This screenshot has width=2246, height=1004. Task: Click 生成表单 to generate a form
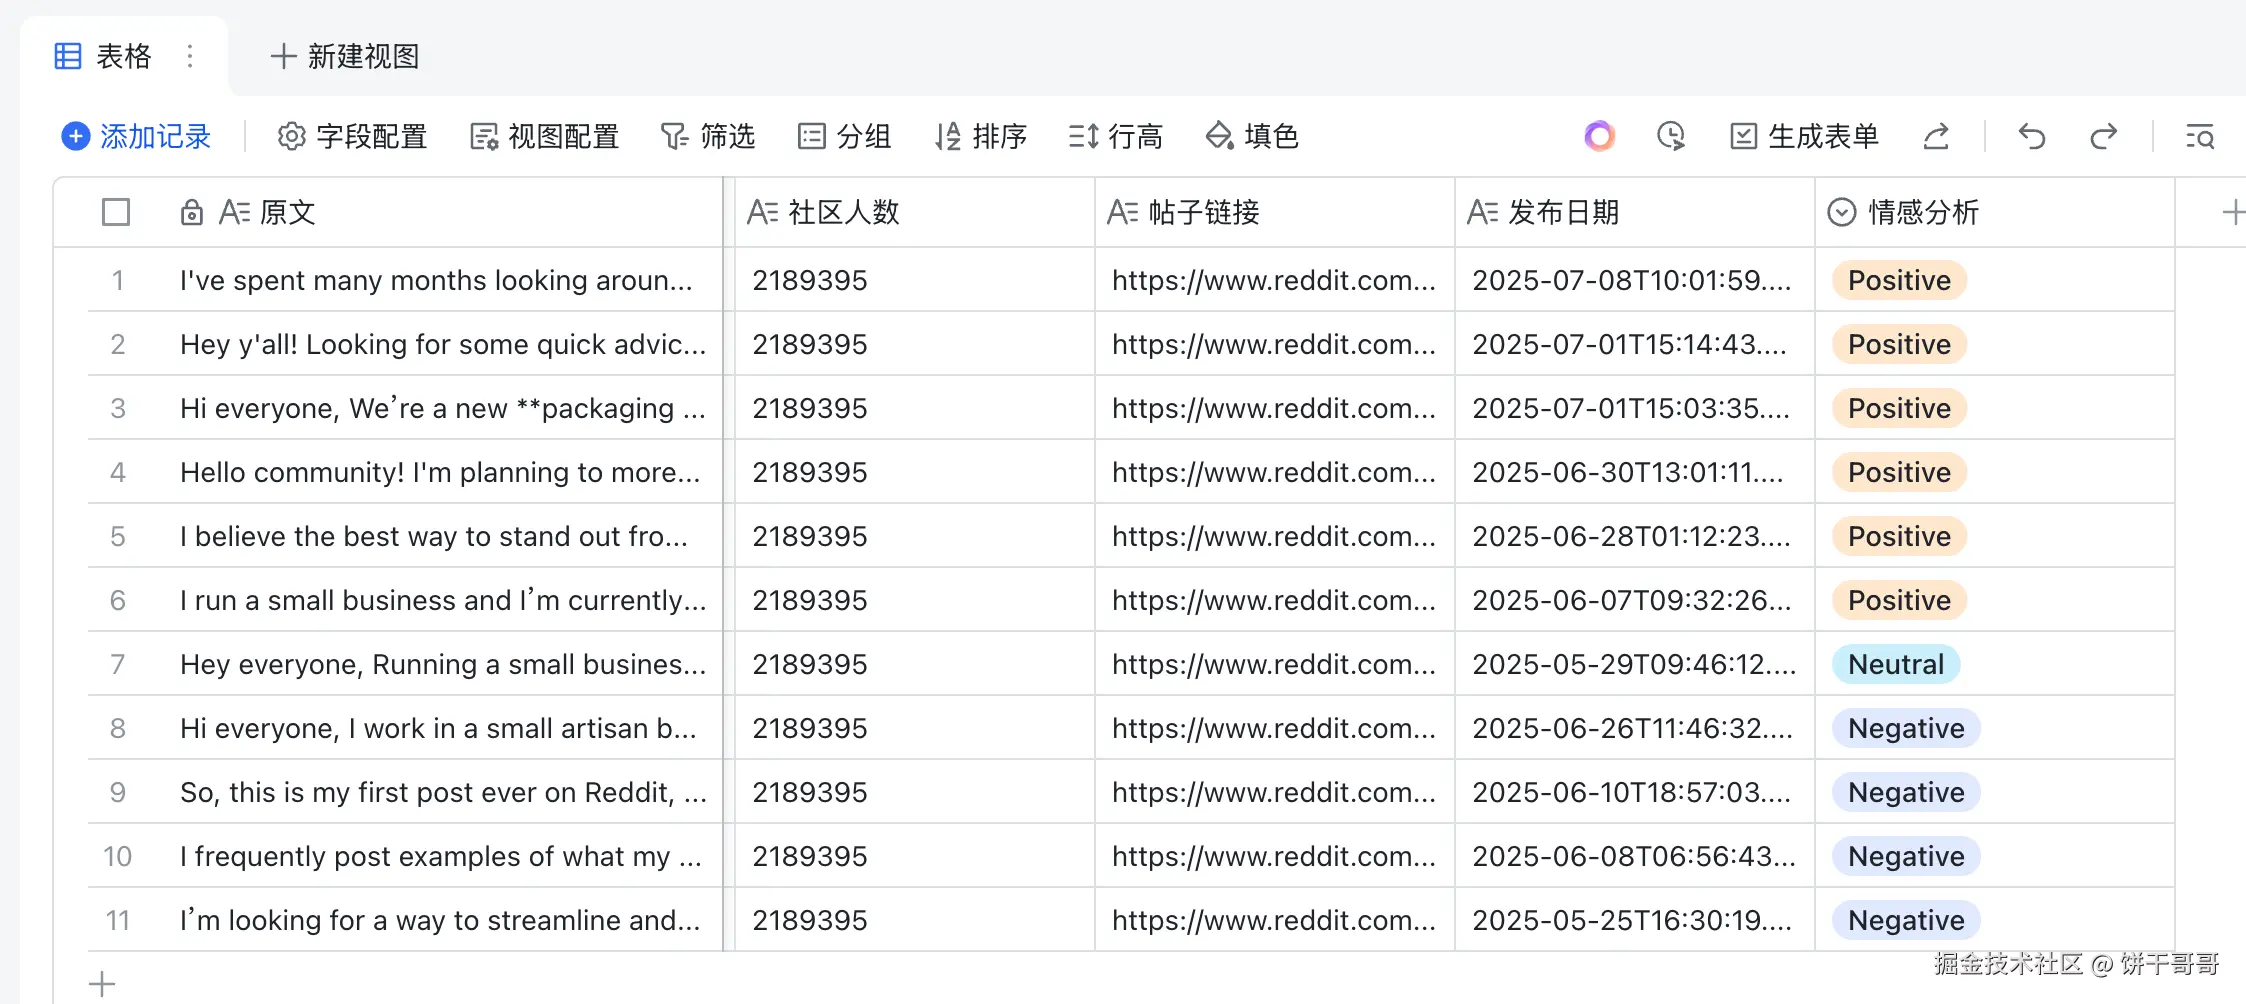1805,136
